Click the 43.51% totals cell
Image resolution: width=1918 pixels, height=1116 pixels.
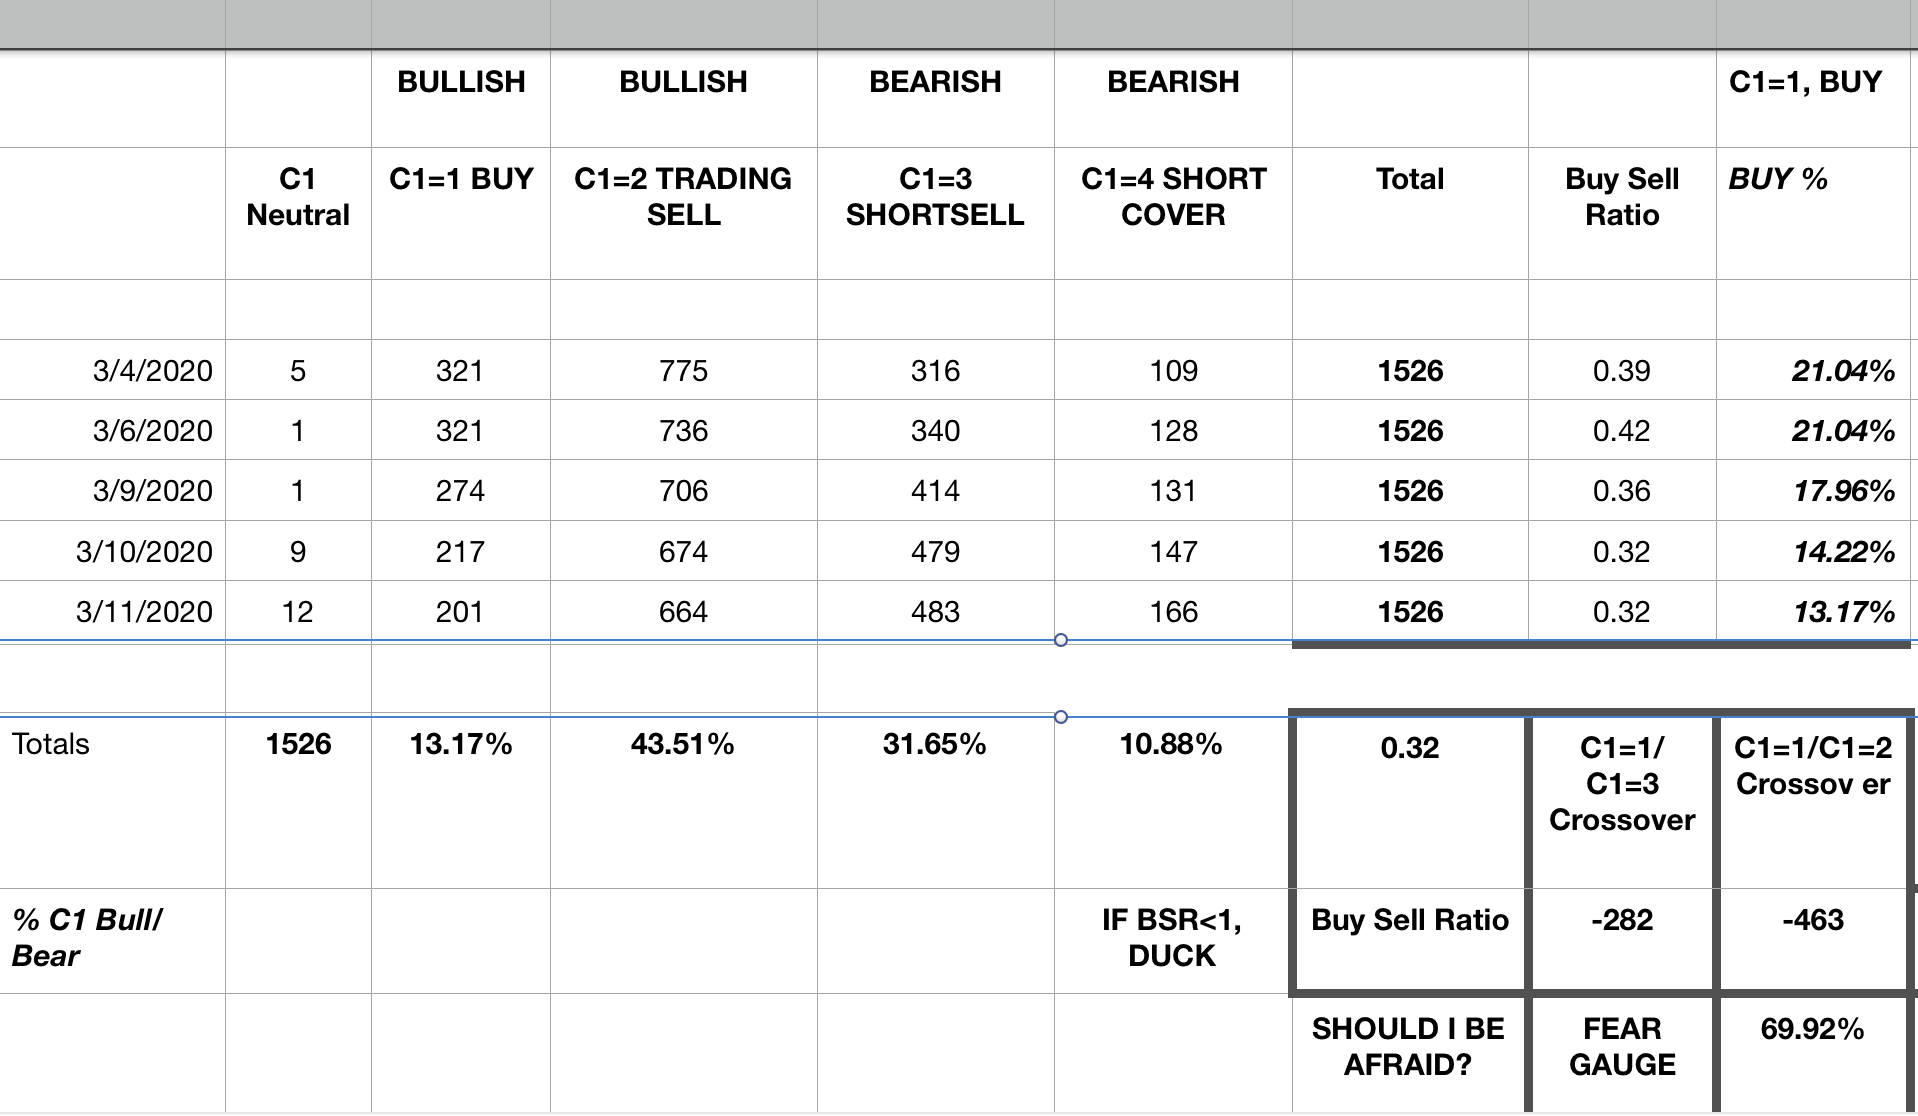click(683, 744)
